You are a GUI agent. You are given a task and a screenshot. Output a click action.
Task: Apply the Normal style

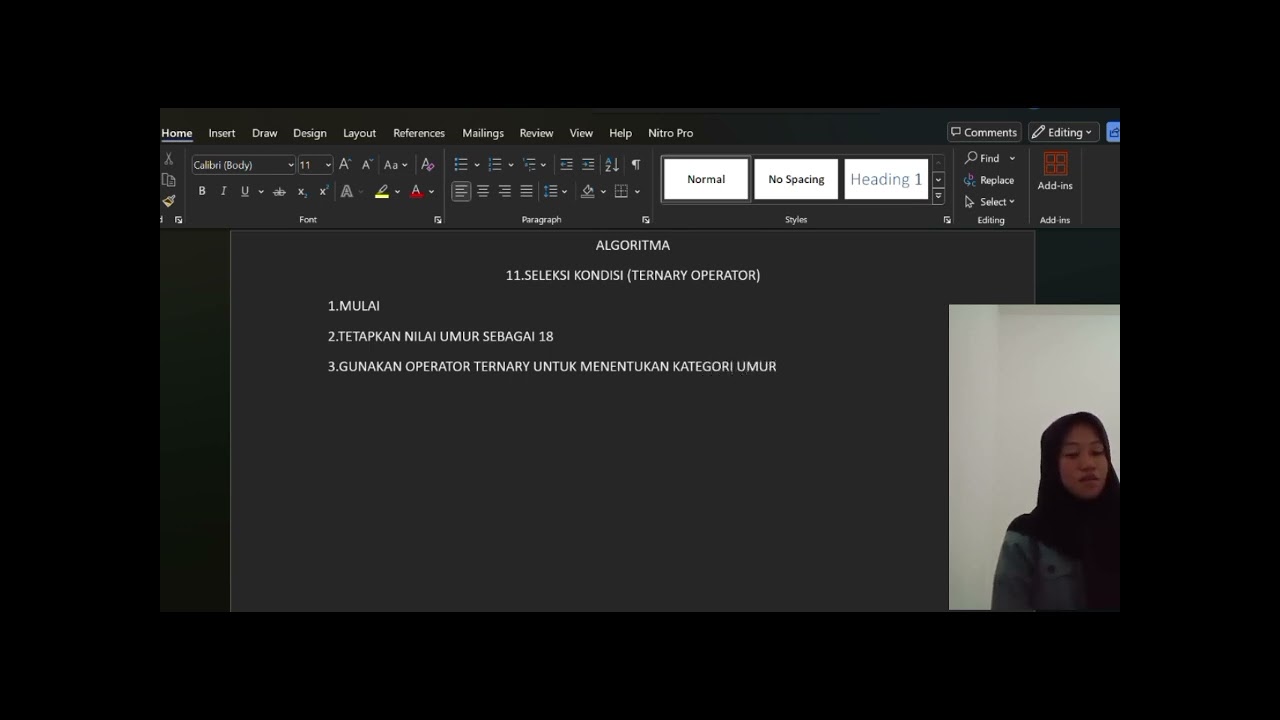[706, 179]
